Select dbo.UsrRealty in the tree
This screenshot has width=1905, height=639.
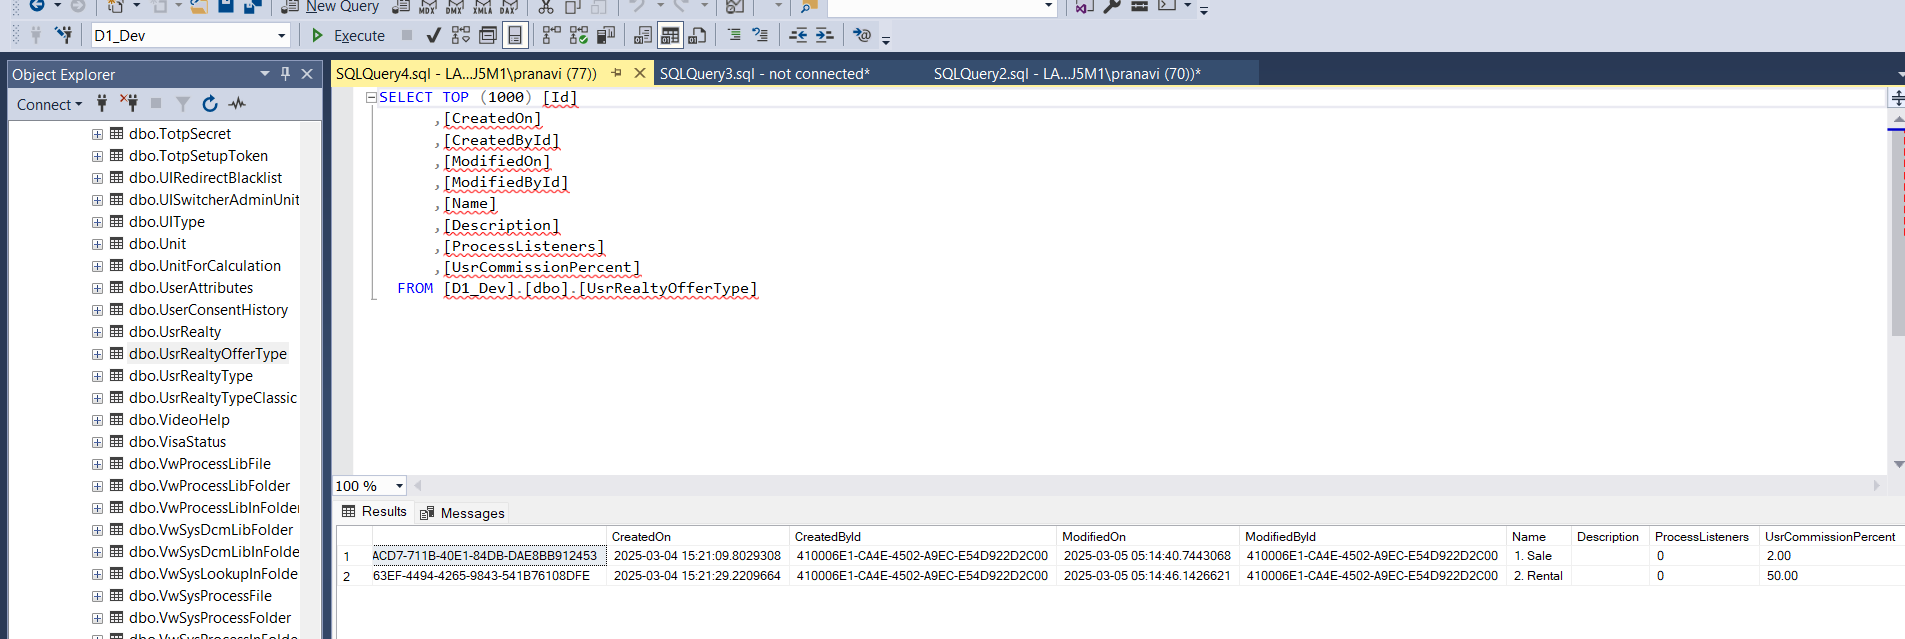(x=175, y=332)
